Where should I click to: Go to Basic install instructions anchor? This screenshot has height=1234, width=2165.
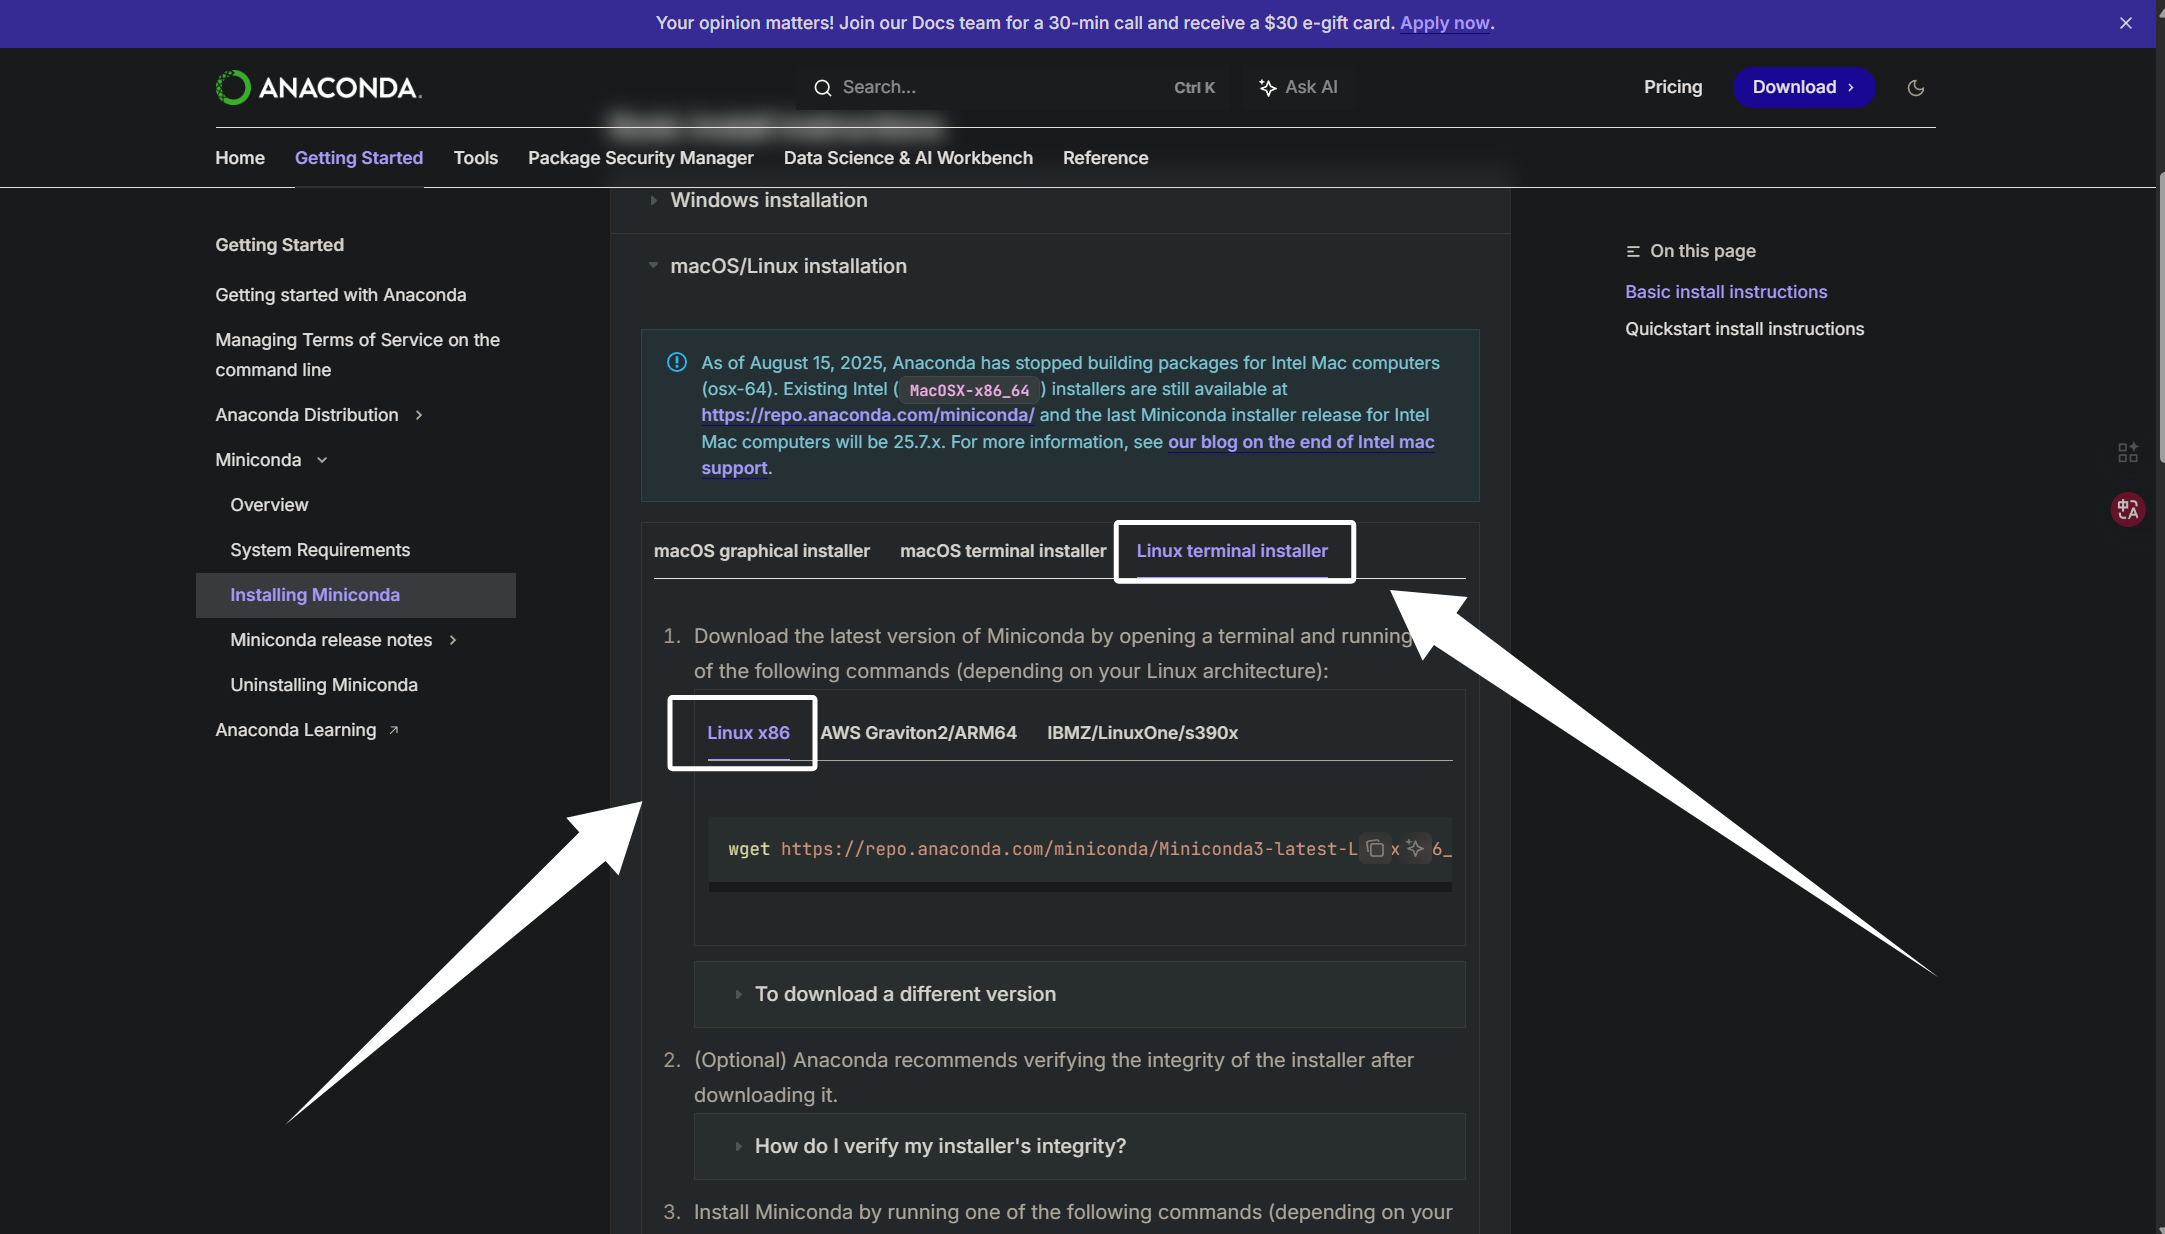(x=1726, y=292)
